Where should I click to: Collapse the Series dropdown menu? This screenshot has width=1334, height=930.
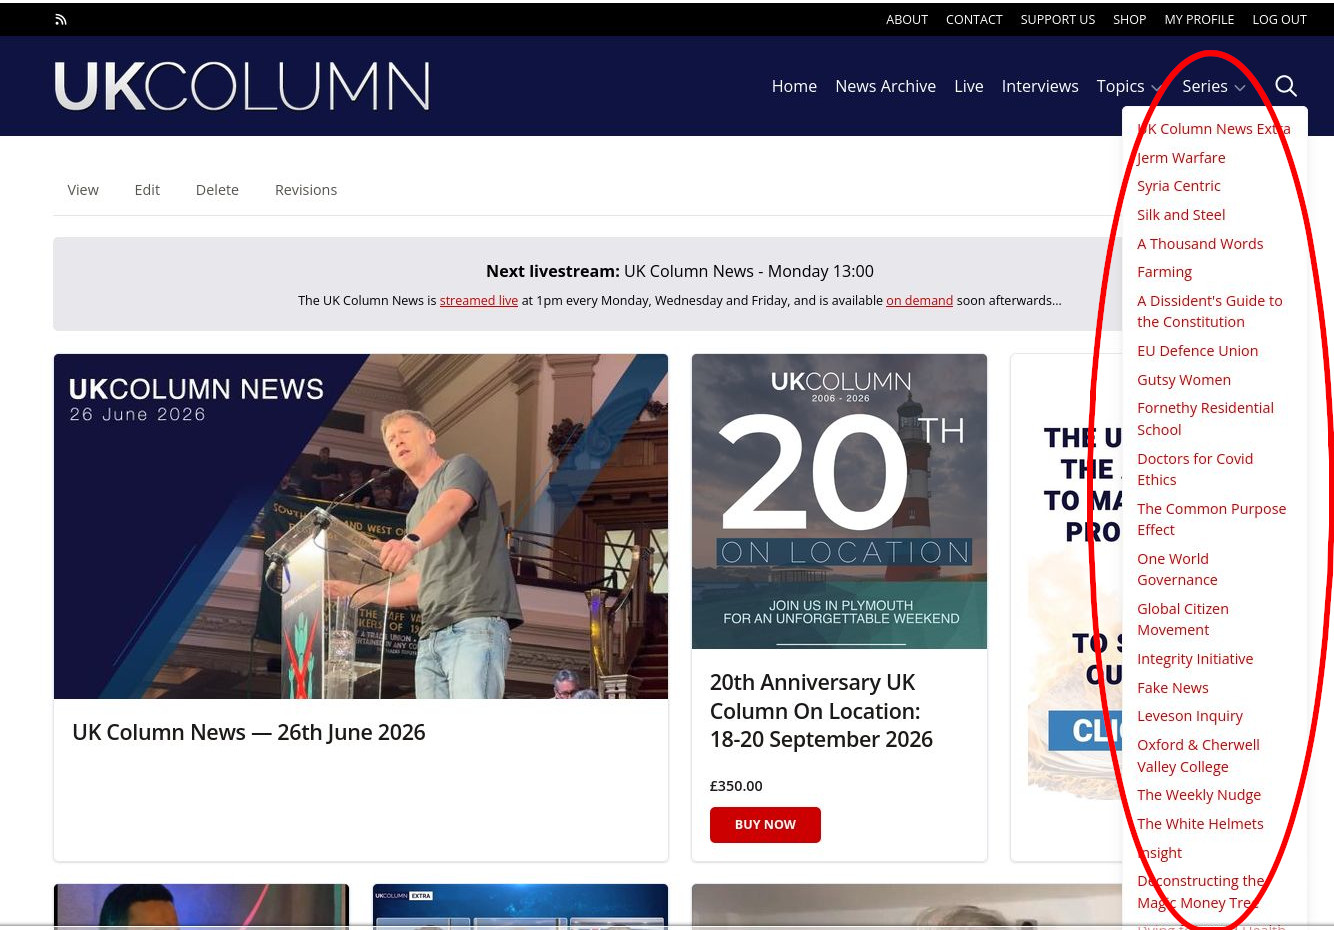[x=1214, y=86]
